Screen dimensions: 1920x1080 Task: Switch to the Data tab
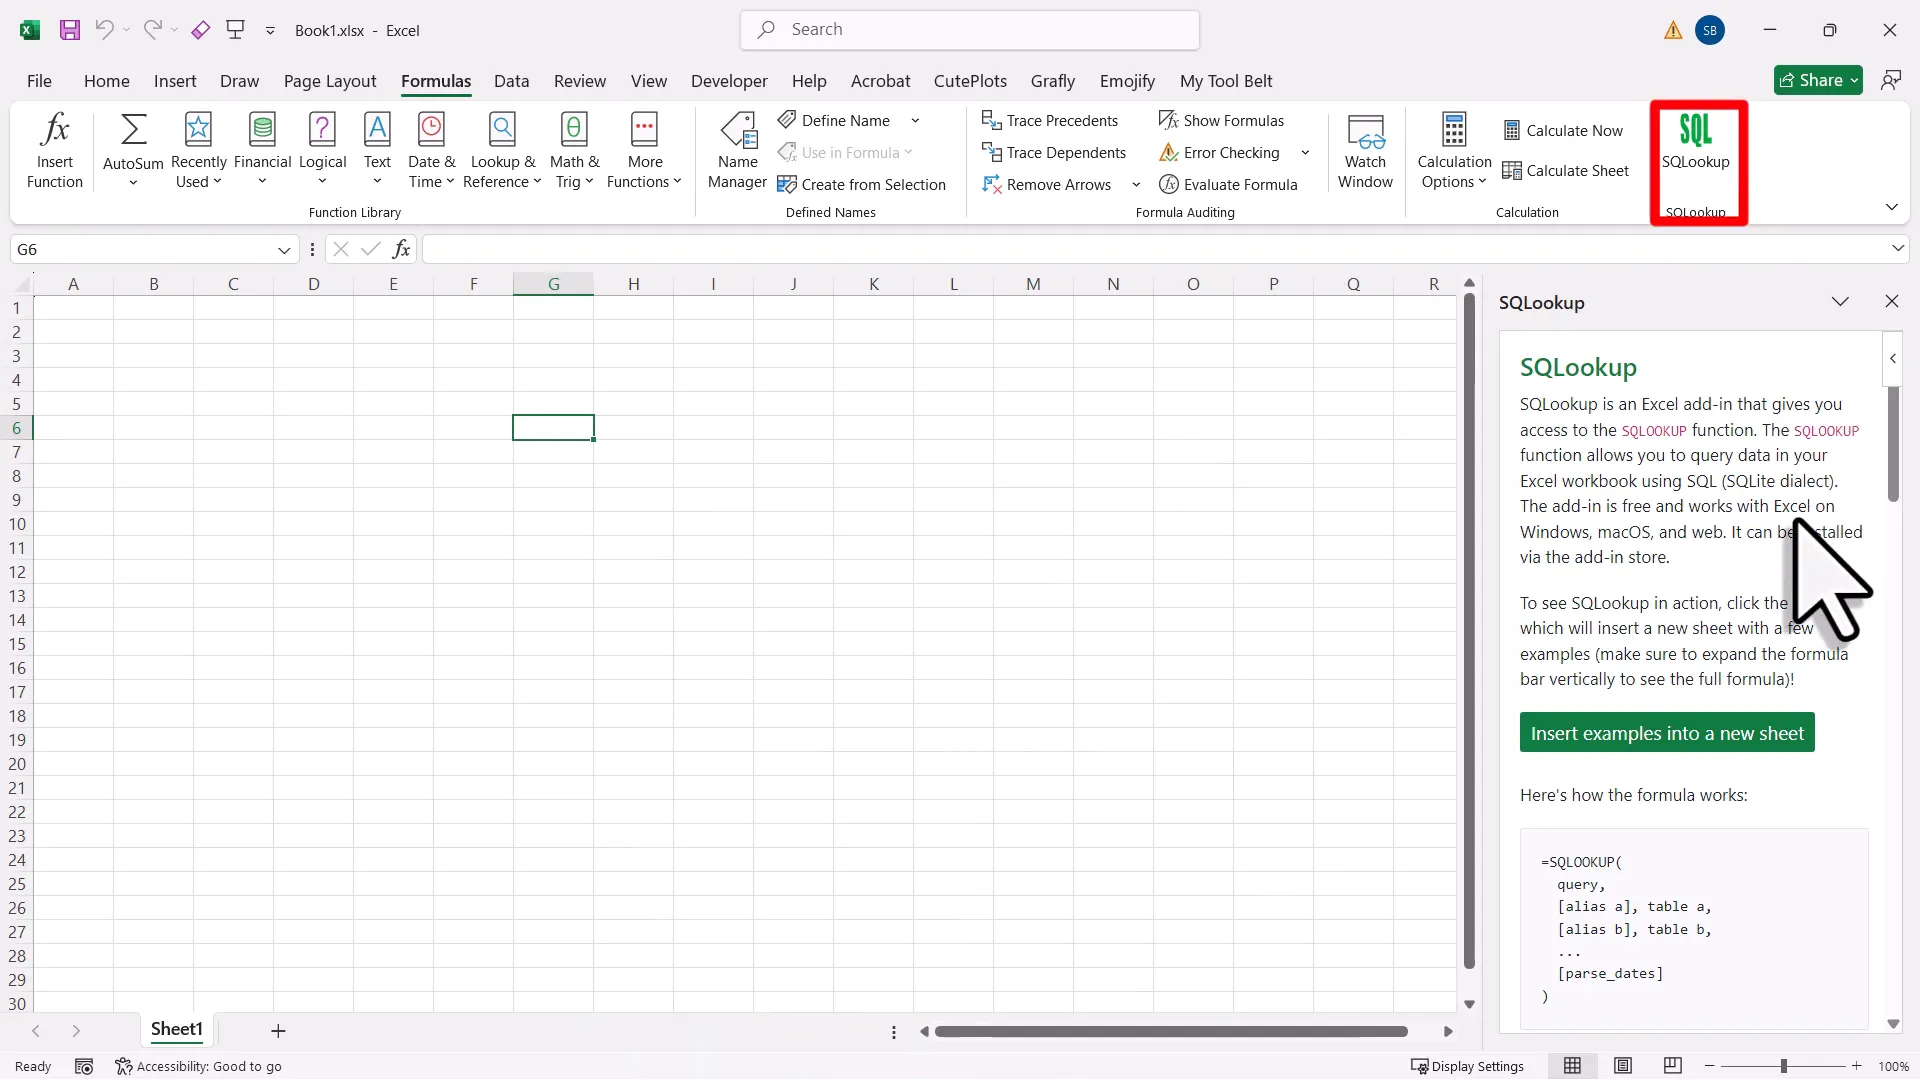coord(511,81)
